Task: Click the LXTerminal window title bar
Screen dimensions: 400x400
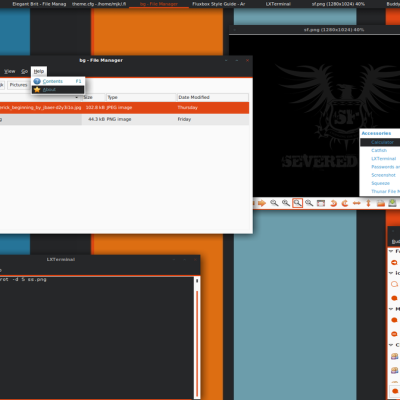Action: (100, 259)
